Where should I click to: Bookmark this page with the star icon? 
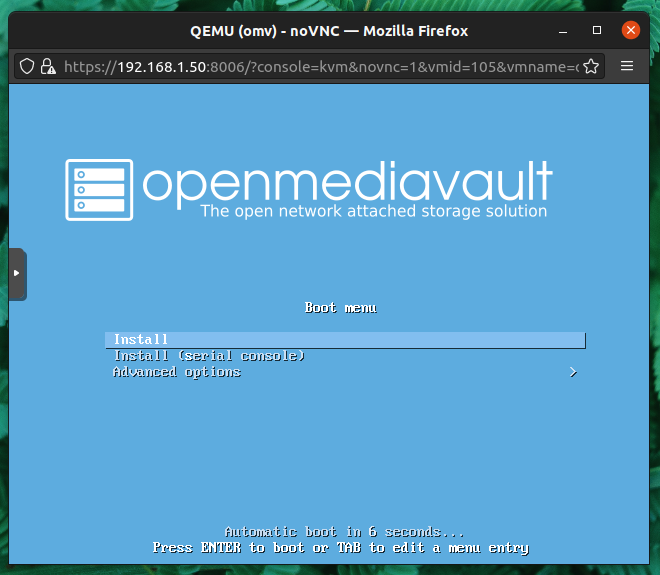click(591, 67)
